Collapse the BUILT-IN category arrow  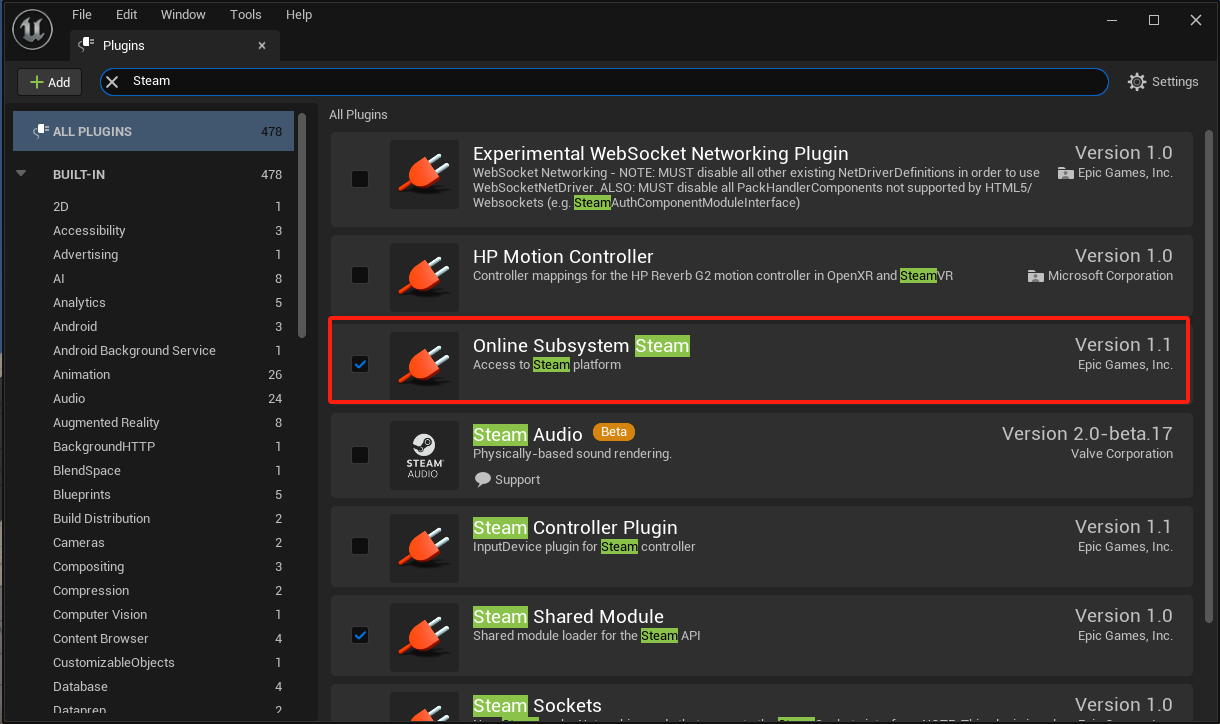[x=21, y=174]
